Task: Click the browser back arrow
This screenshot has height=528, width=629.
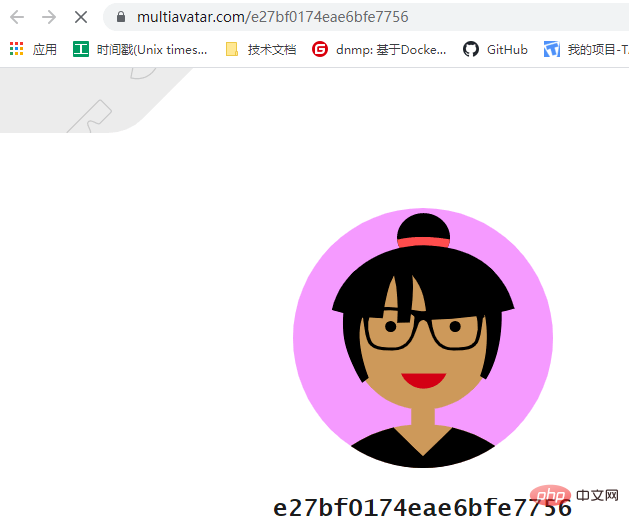Action: pyautogui.click(x=17, y=17)
